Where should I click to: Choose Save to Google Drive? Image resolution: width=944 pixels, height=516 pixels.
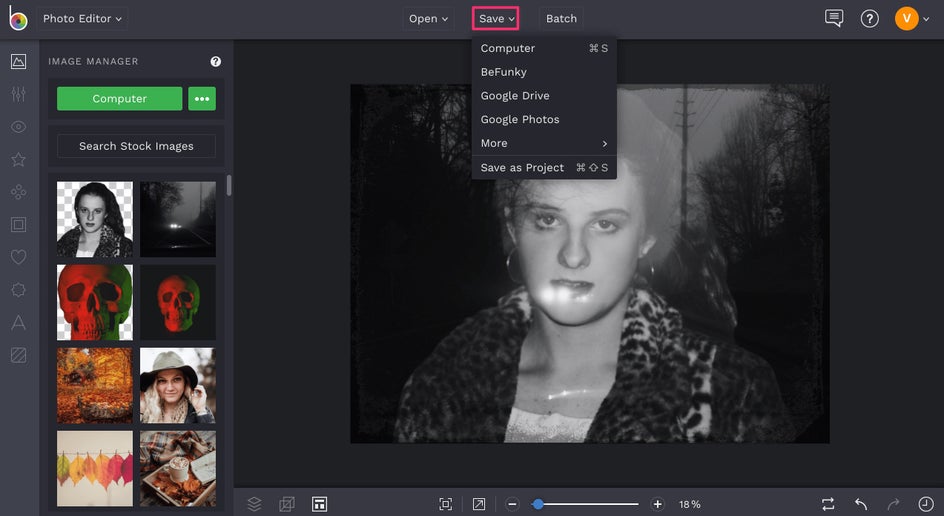544,96
